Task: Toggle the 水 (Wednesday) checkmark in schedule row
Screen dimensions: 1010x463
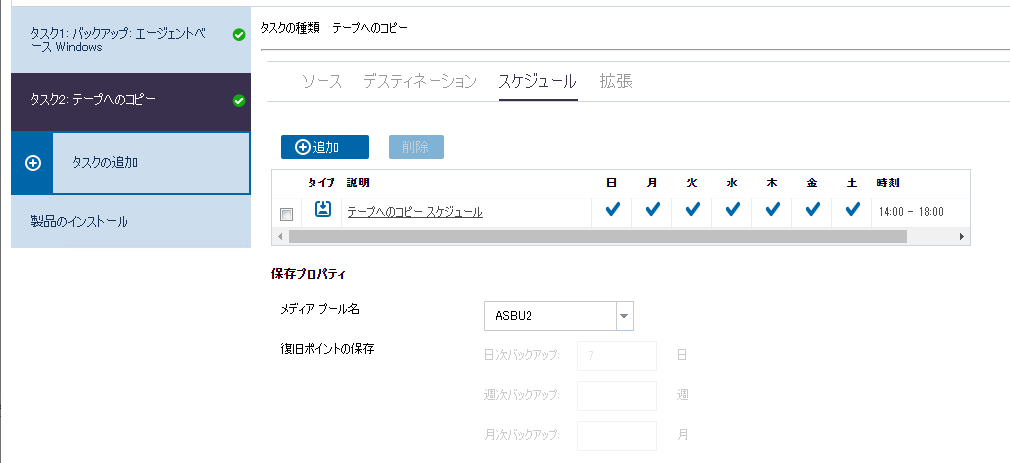Action: tap(732, 209)
